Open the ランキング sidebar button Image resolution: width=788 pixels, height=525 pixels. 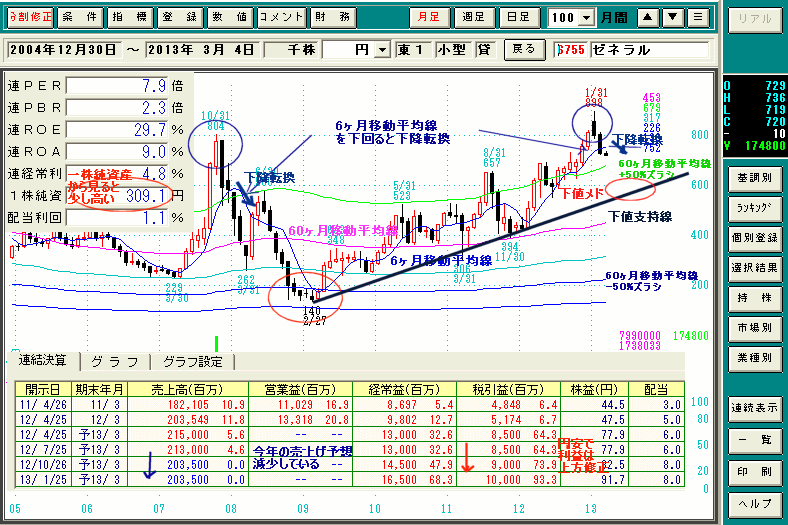[x=755, y=207]
